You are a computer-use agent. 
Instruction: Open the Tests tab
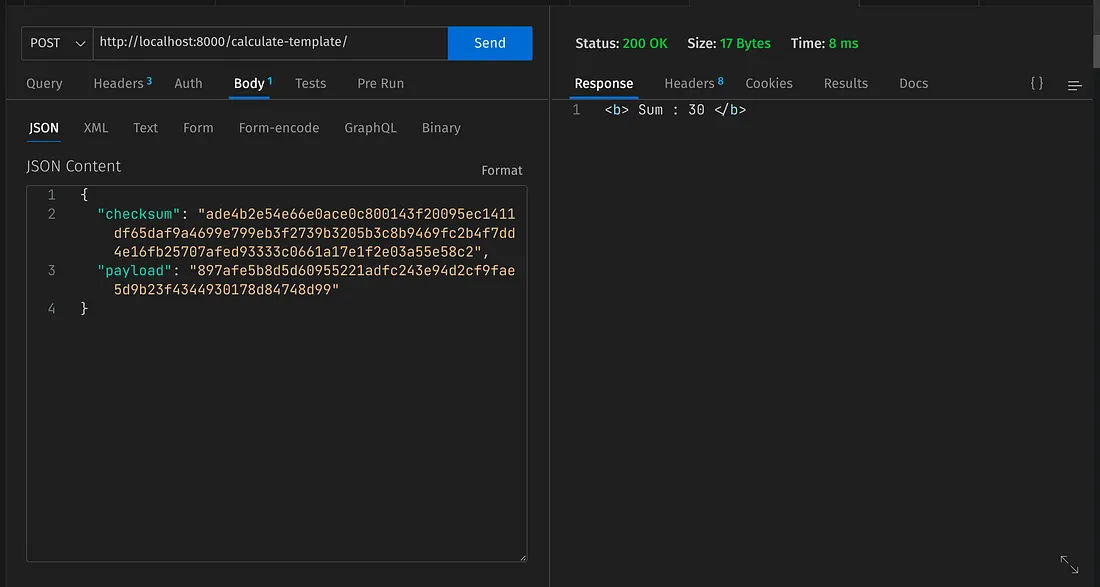coord(310,83)
